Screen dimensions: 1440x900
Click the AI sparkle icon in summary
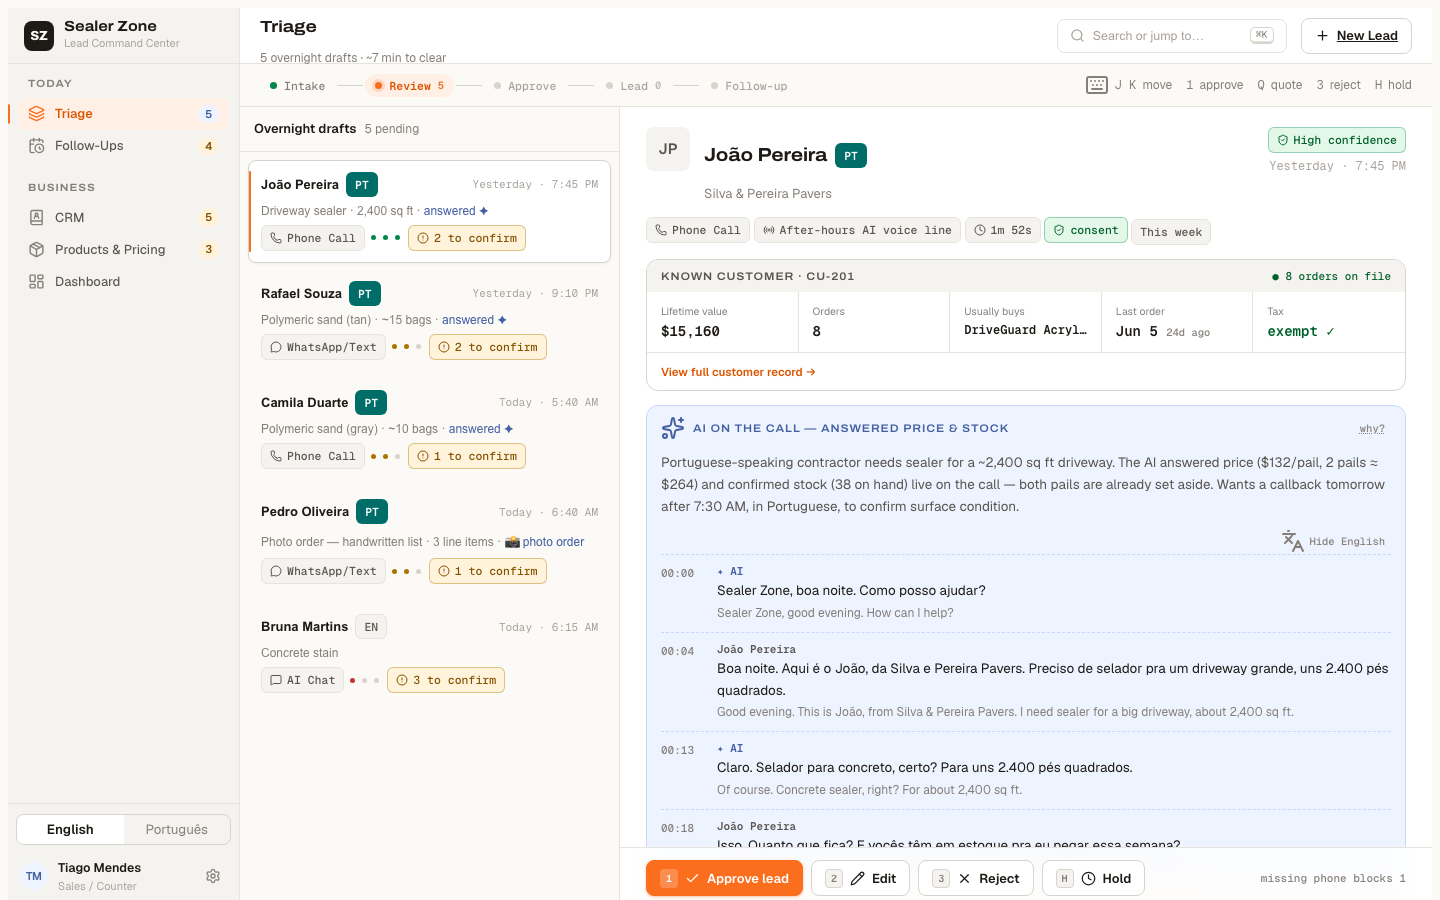tap(673, 428)
